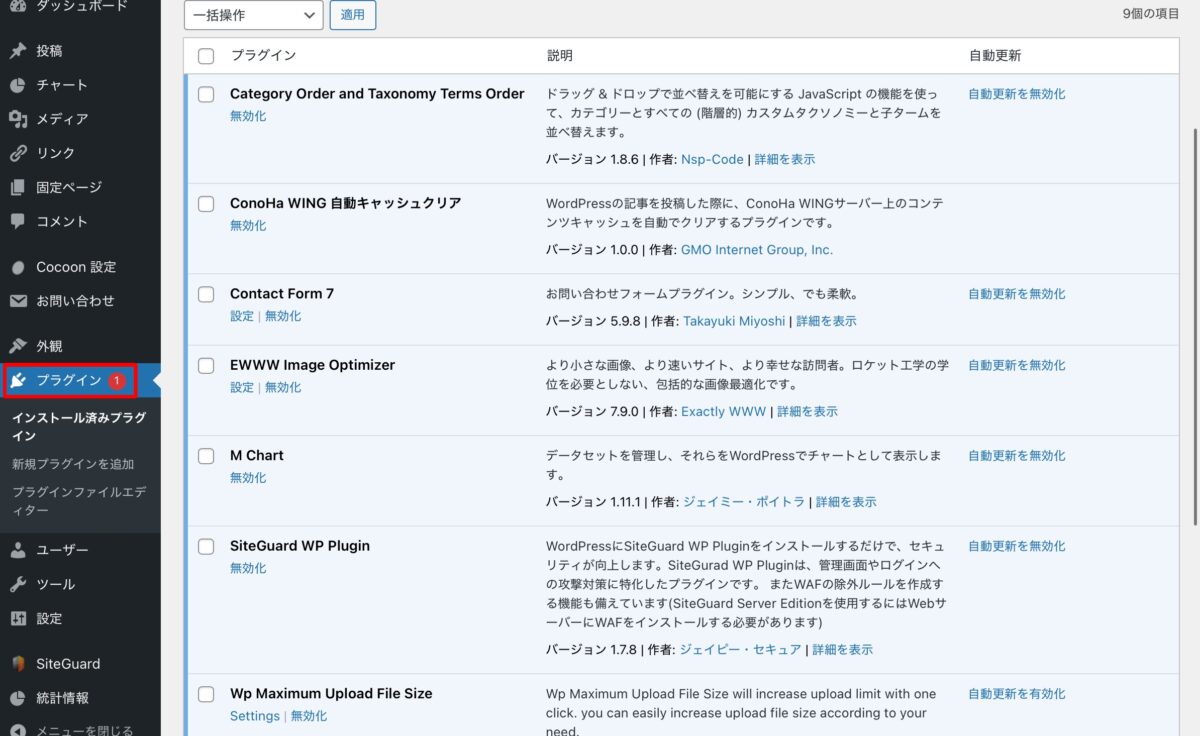Open the 一括操作 bulk actions dropdown

[x=254, y=15]
